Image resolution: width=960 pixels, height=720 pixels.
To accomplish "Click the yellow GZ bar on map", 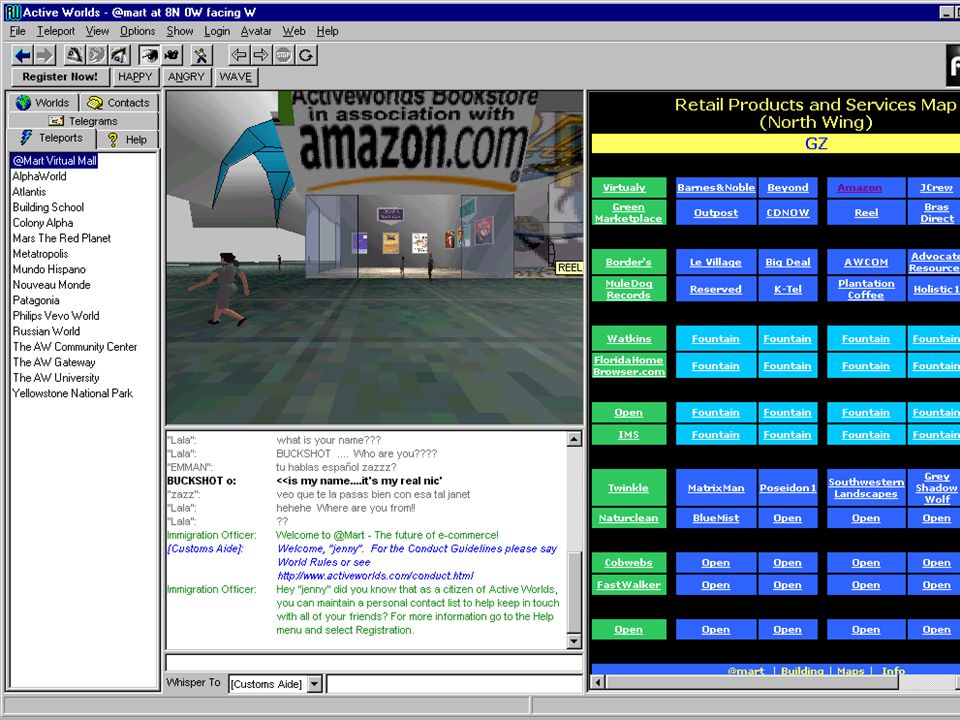I will tap(776, 143).
